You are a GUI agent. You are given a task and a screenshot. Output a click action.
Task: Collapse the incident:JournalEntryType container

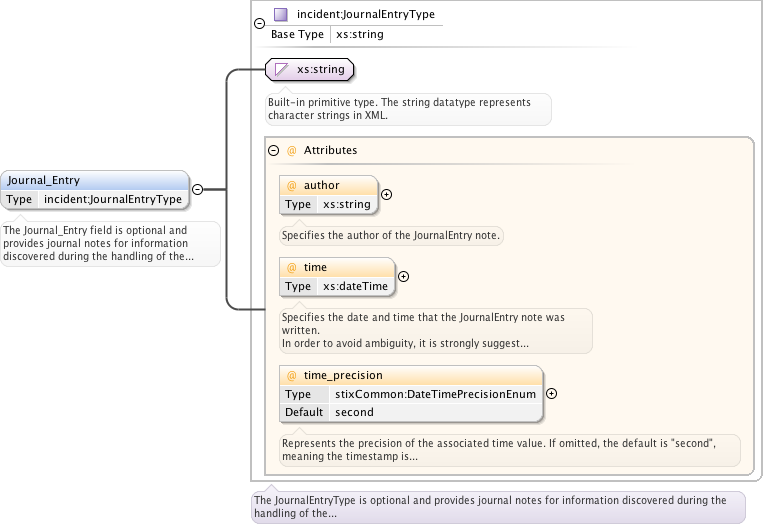pyautogui.click(x=260, y=23)
